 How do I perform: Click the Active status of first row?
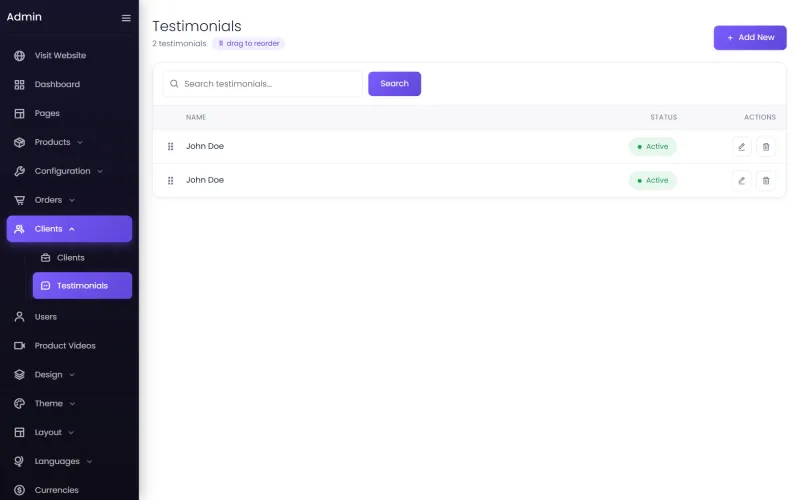tap(653, 147)
